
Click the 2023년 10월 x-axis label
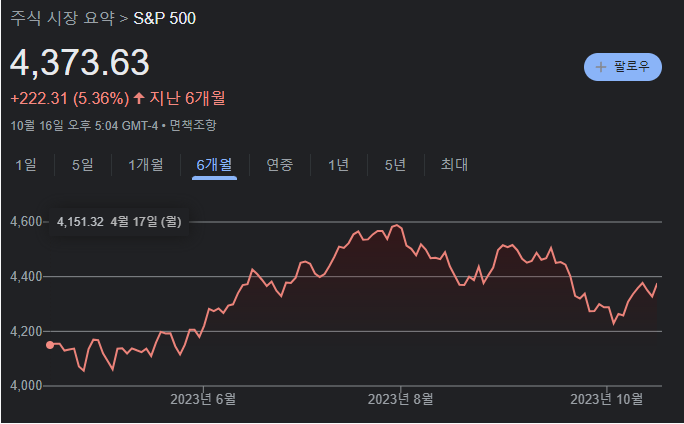click(607, 399)
